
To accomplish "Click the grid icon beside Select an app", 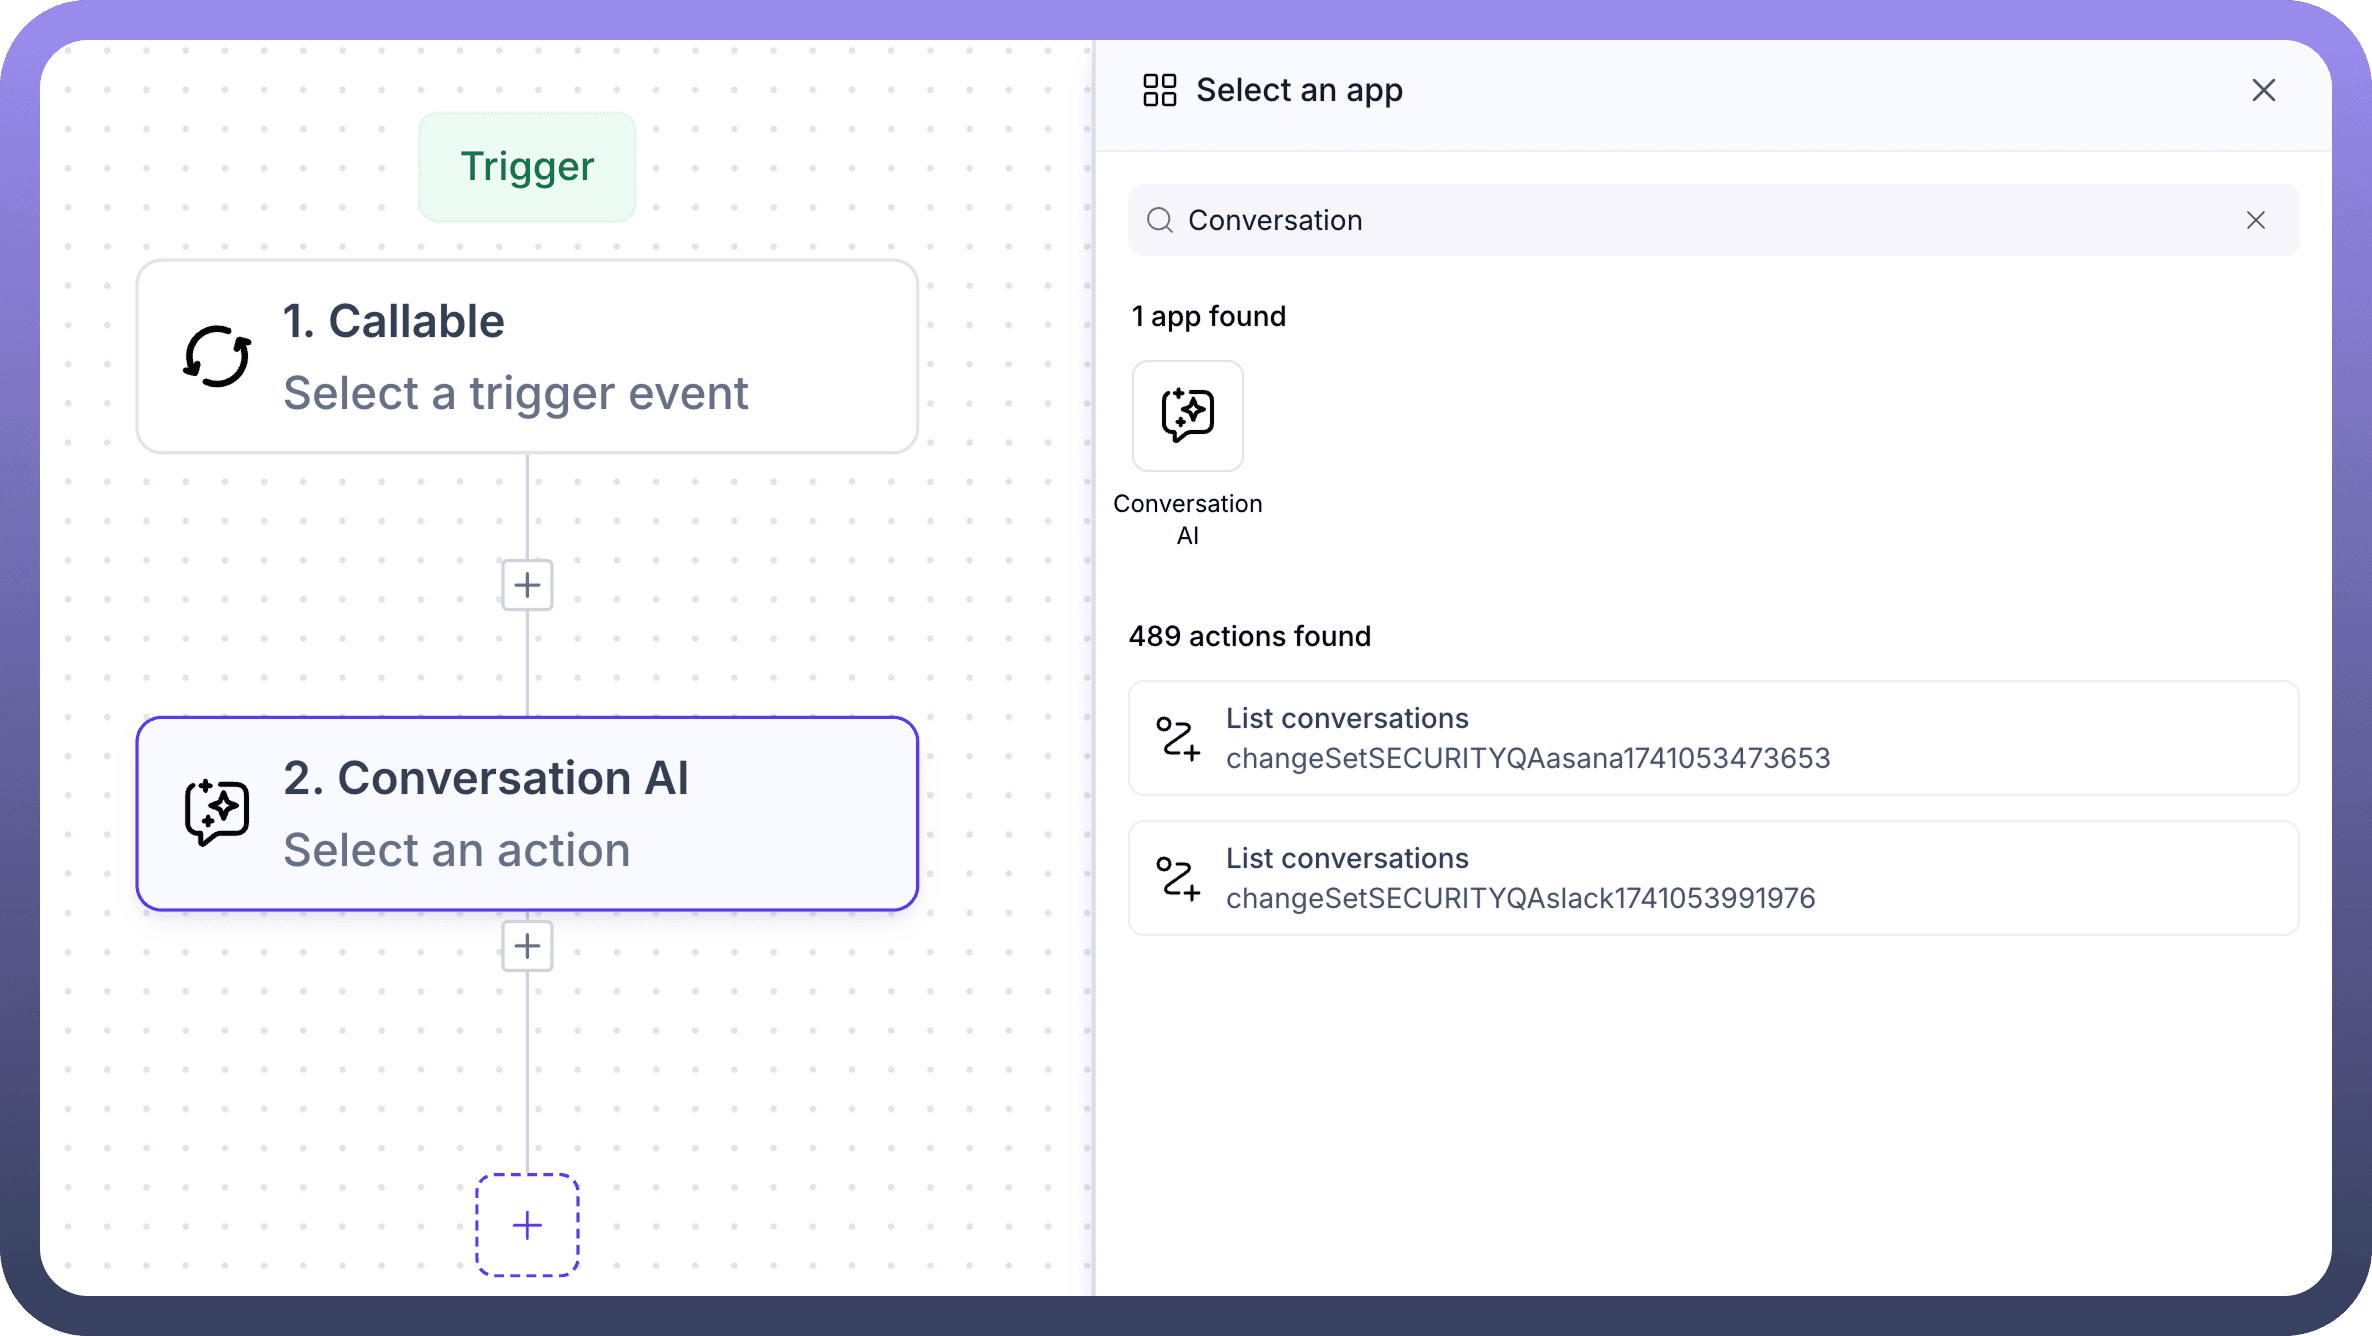I will coord(1159,90).
